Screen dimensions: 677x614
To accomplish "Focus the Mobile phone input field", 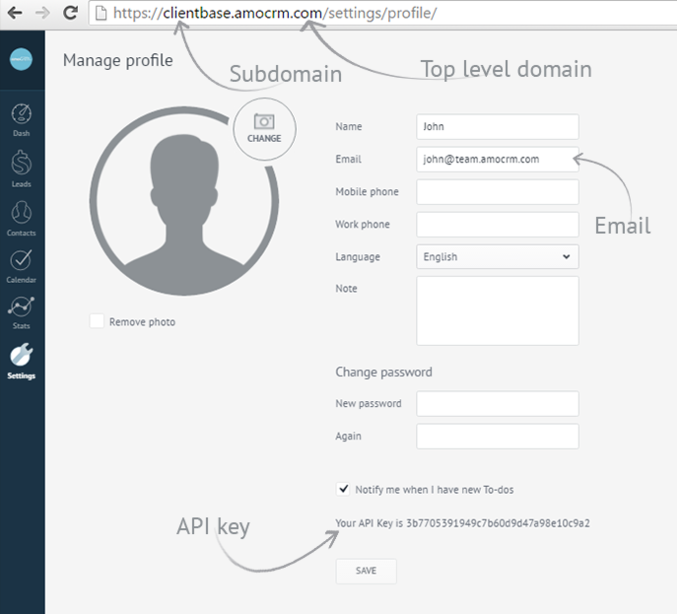I will coord(497,192).
